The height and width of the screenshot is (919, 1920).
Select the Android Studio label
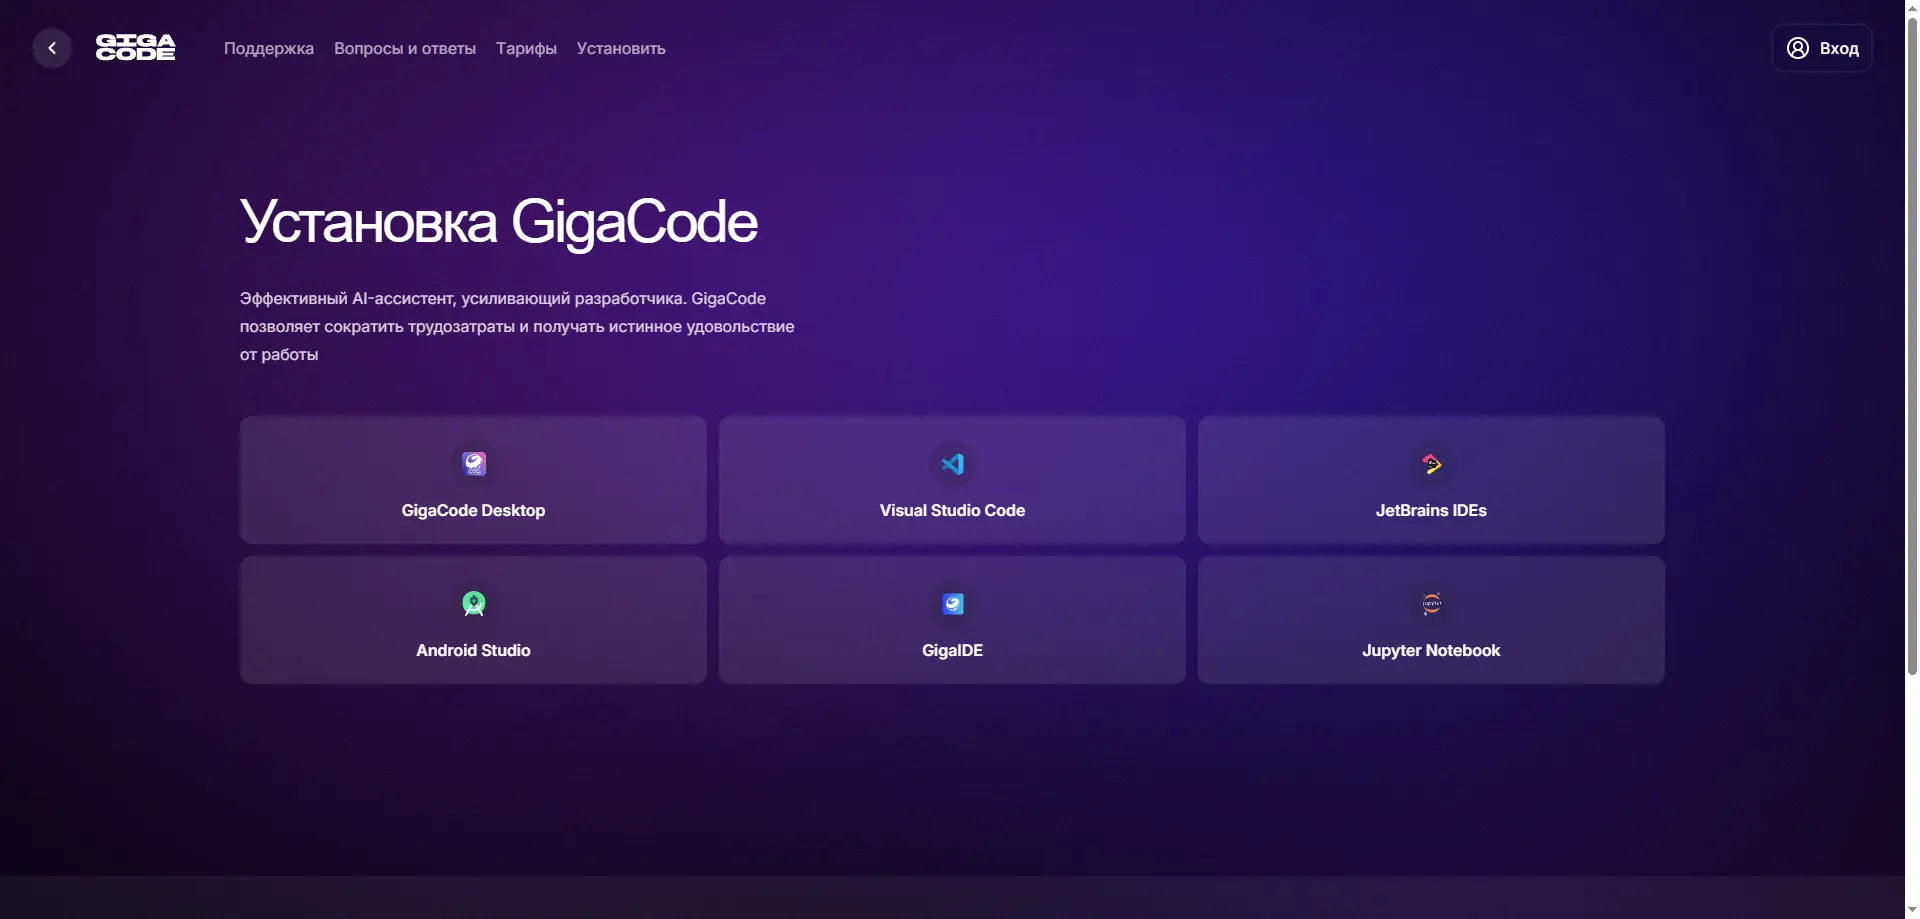(x=473, y=650)
